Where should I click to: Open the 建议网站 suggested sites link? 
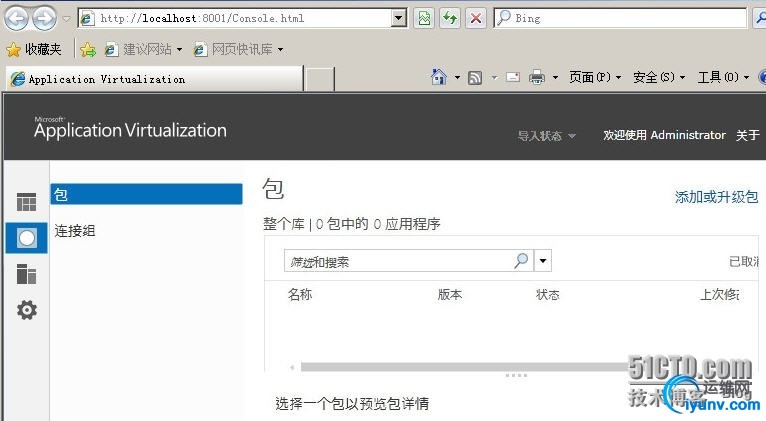[x=143, y=49]
